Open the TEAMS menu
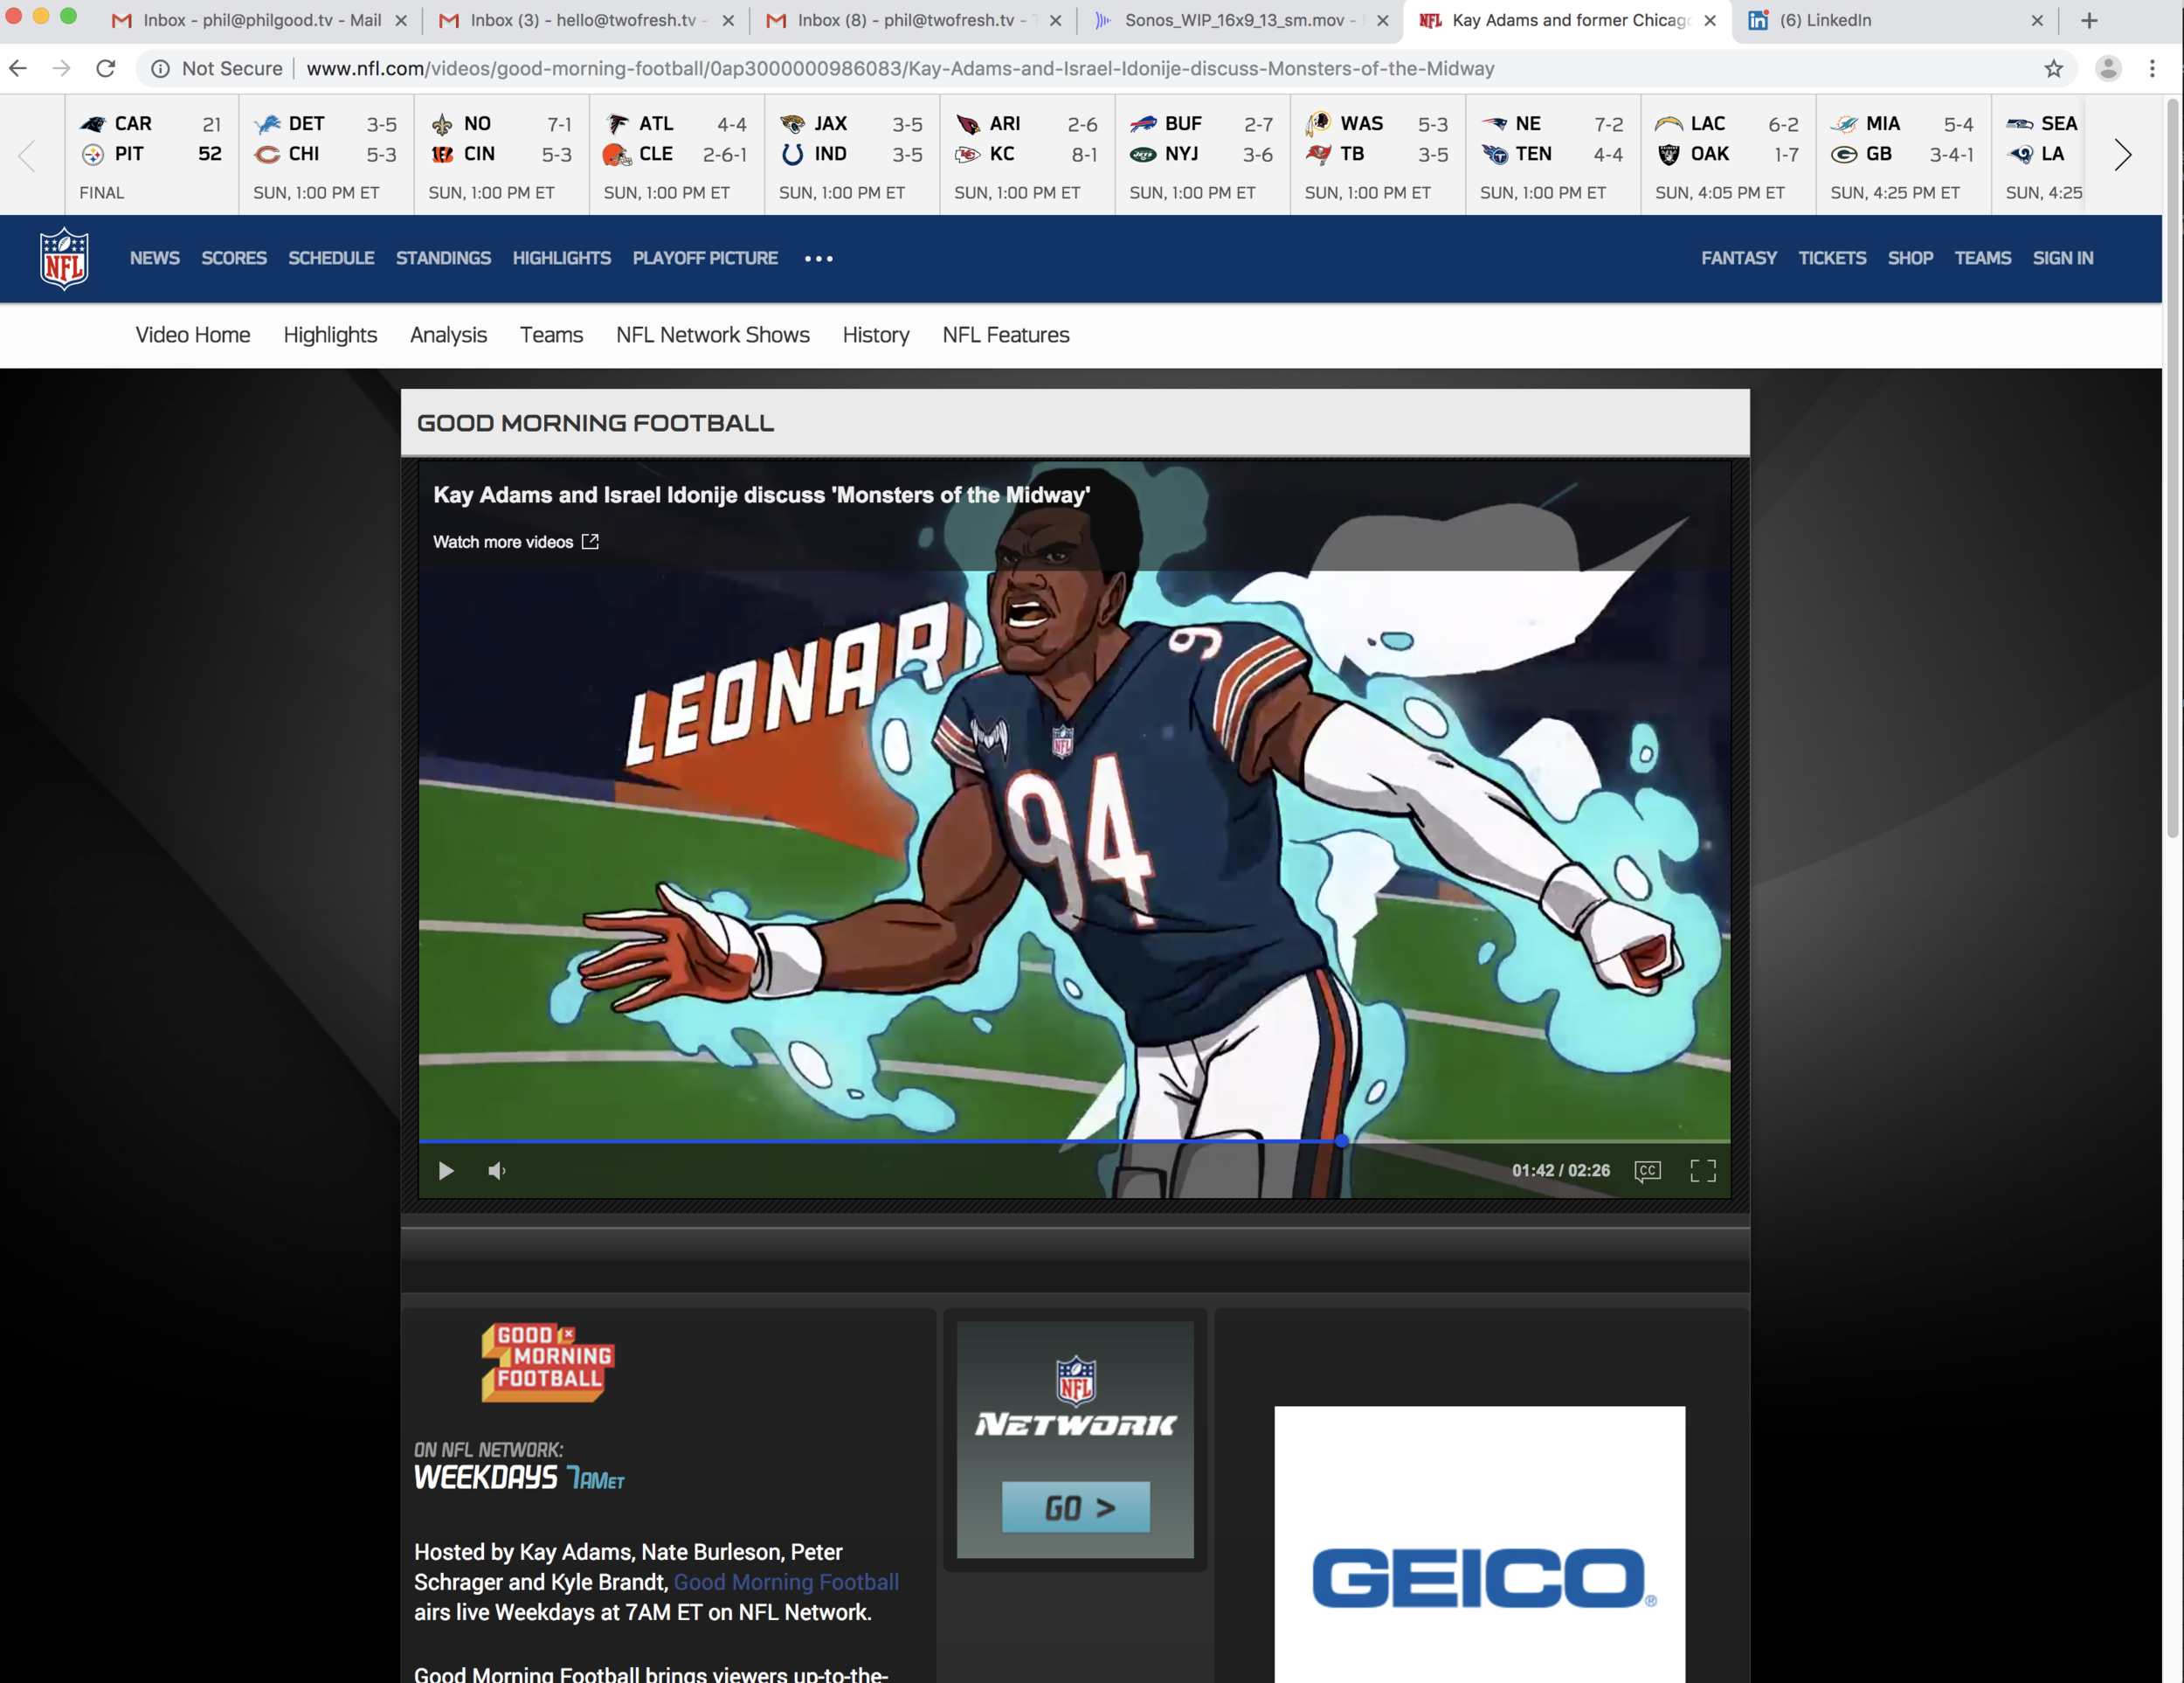 (x=1983, y=258)
